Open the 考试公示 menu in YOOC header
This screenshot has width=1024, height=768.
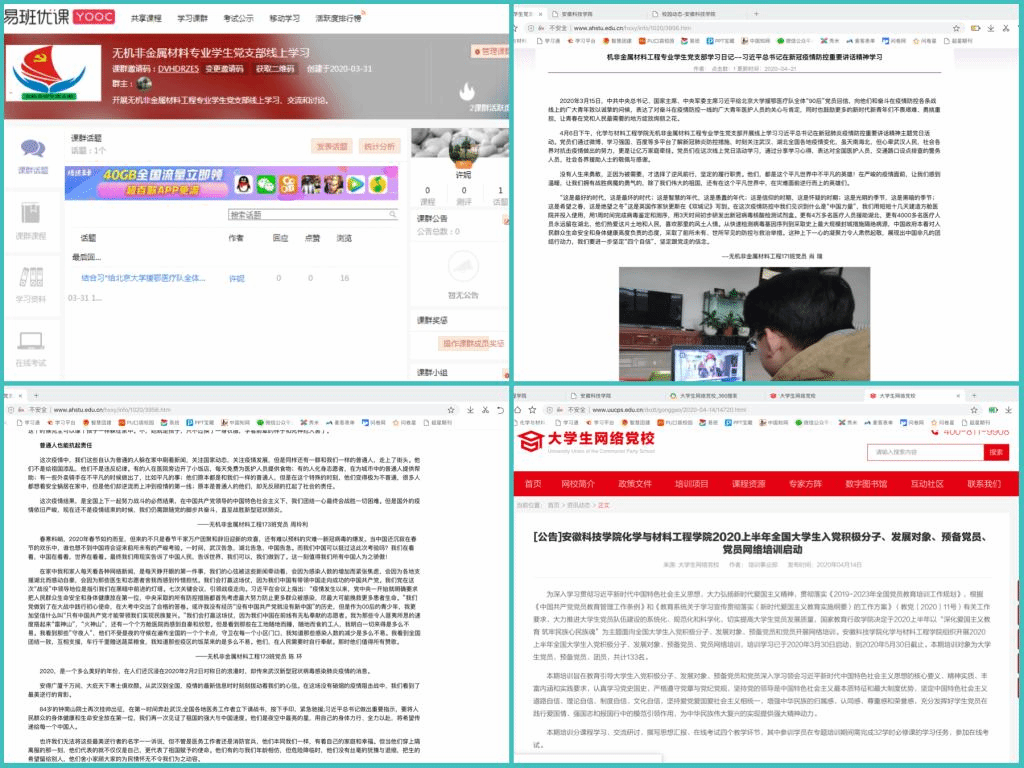click(238, 18)
